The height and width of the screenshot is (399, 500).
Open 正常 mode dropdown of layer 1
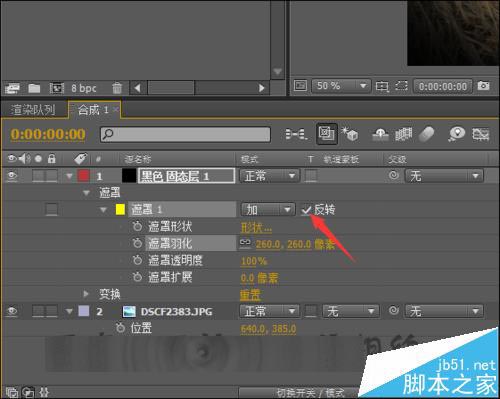coord(269,176)
